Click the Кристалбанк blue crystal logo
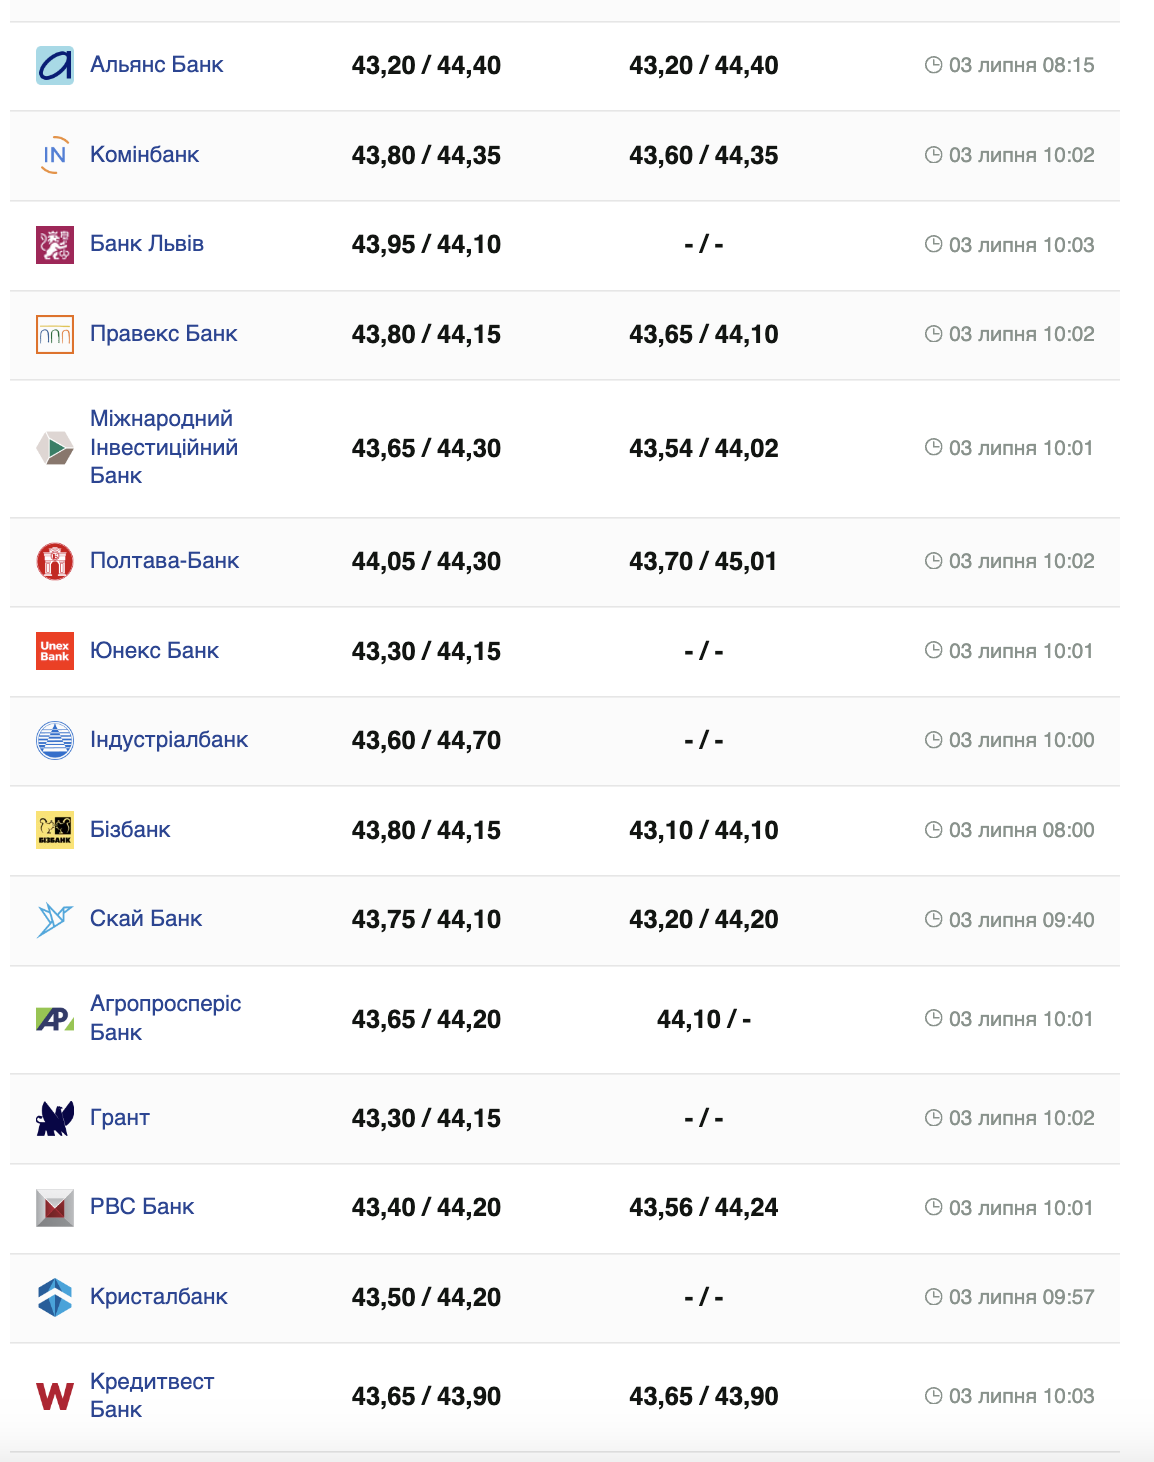This screenshot has height=1462, width=1154. (55, 1297)
